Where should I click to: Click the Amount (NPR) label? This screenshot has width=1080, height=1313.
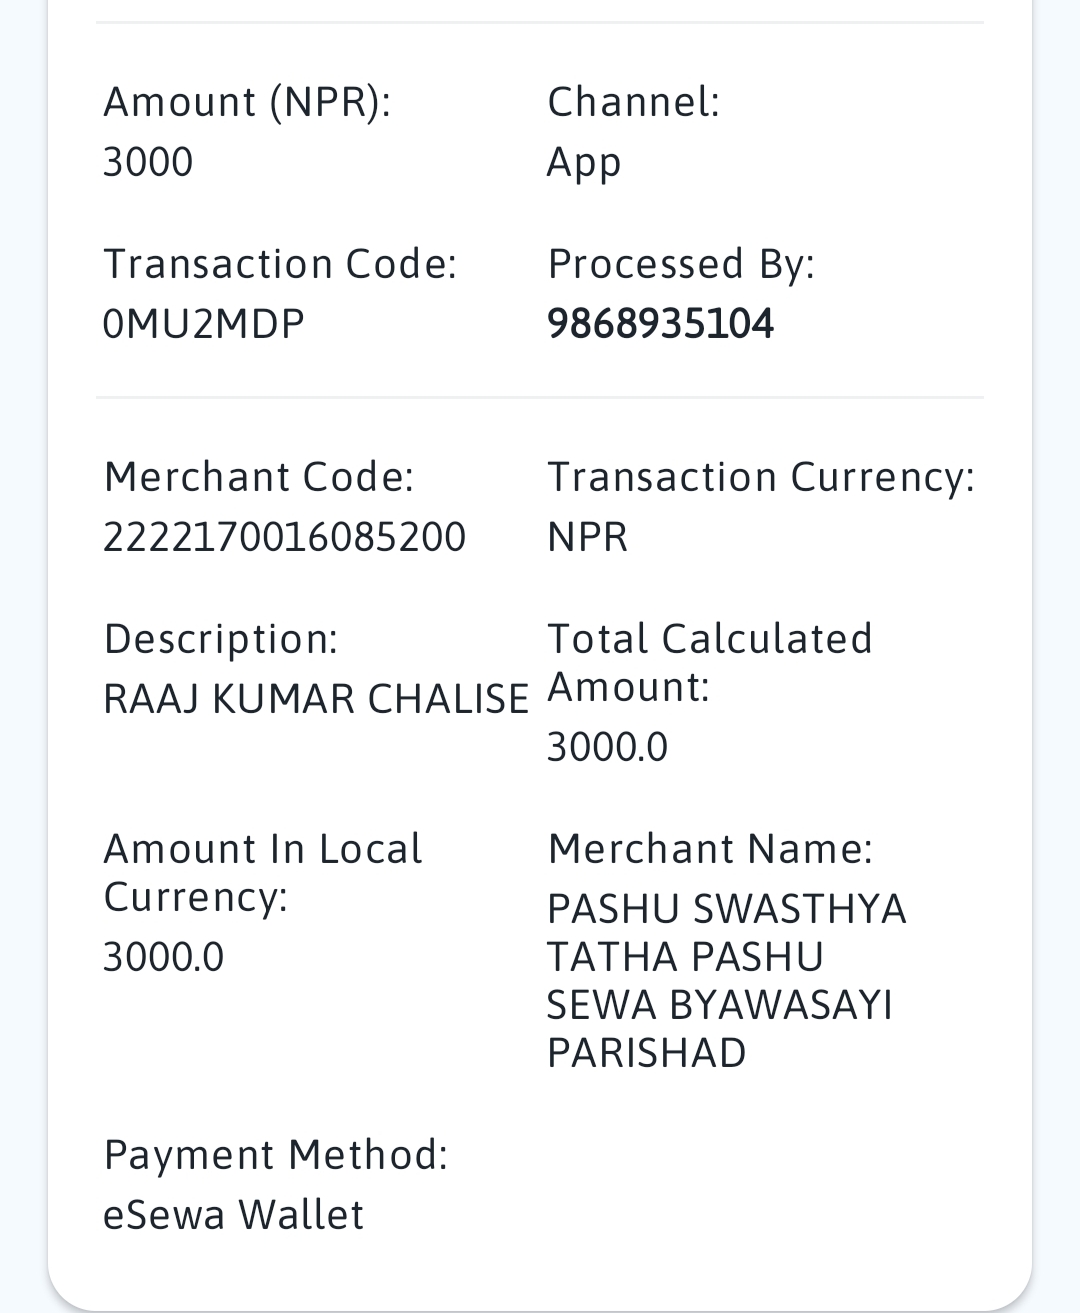pos(247,102)
